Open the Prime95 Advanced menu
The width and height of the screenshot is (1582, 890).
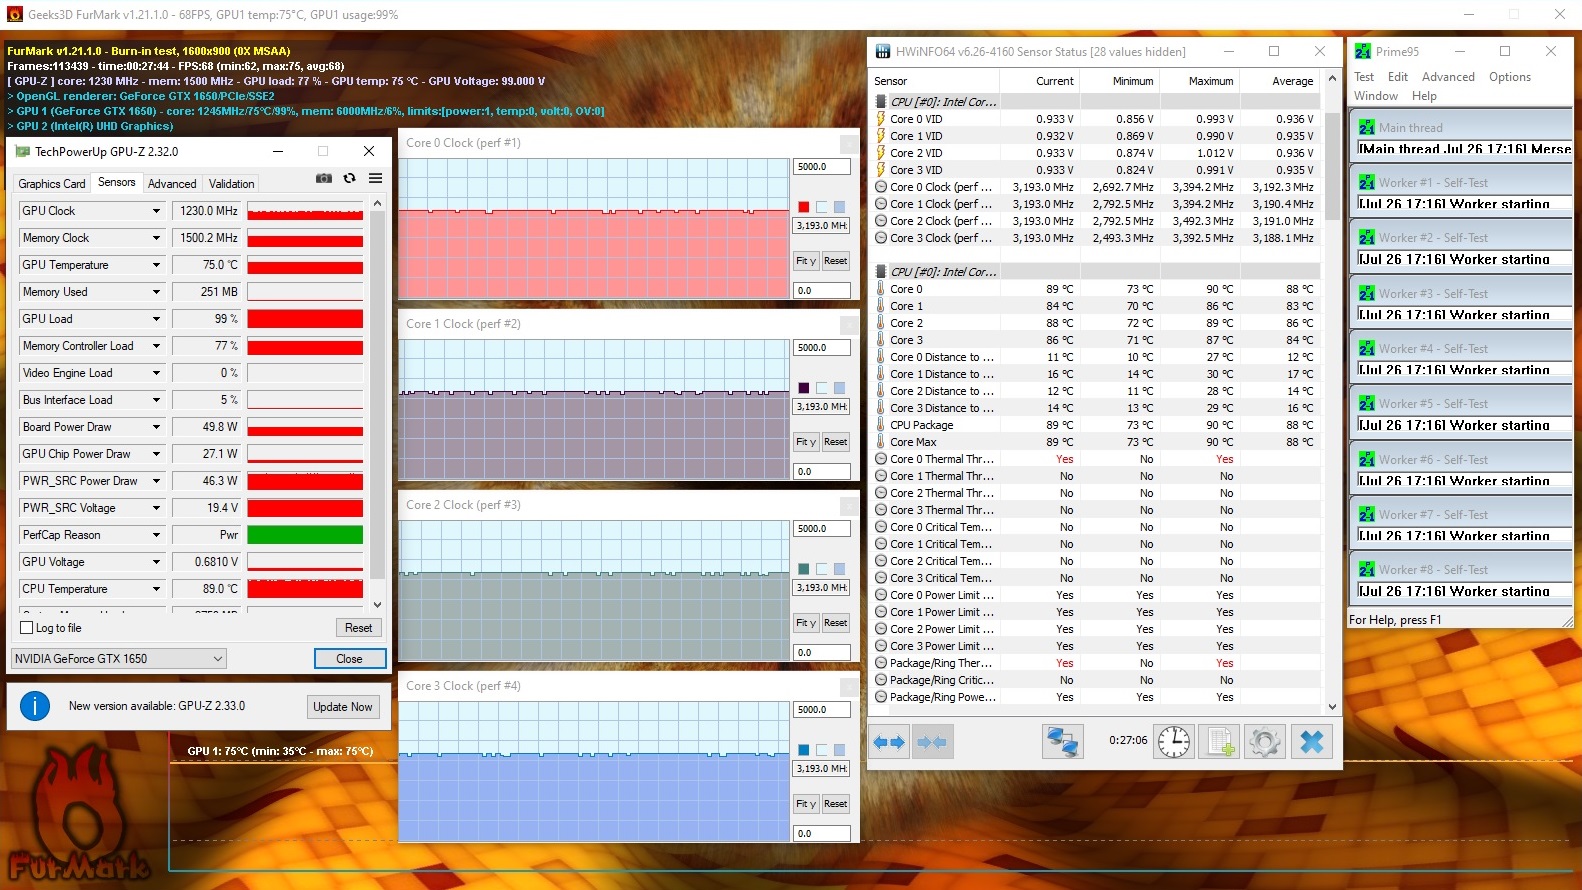pyautogui.click(x=1448, y=77)
